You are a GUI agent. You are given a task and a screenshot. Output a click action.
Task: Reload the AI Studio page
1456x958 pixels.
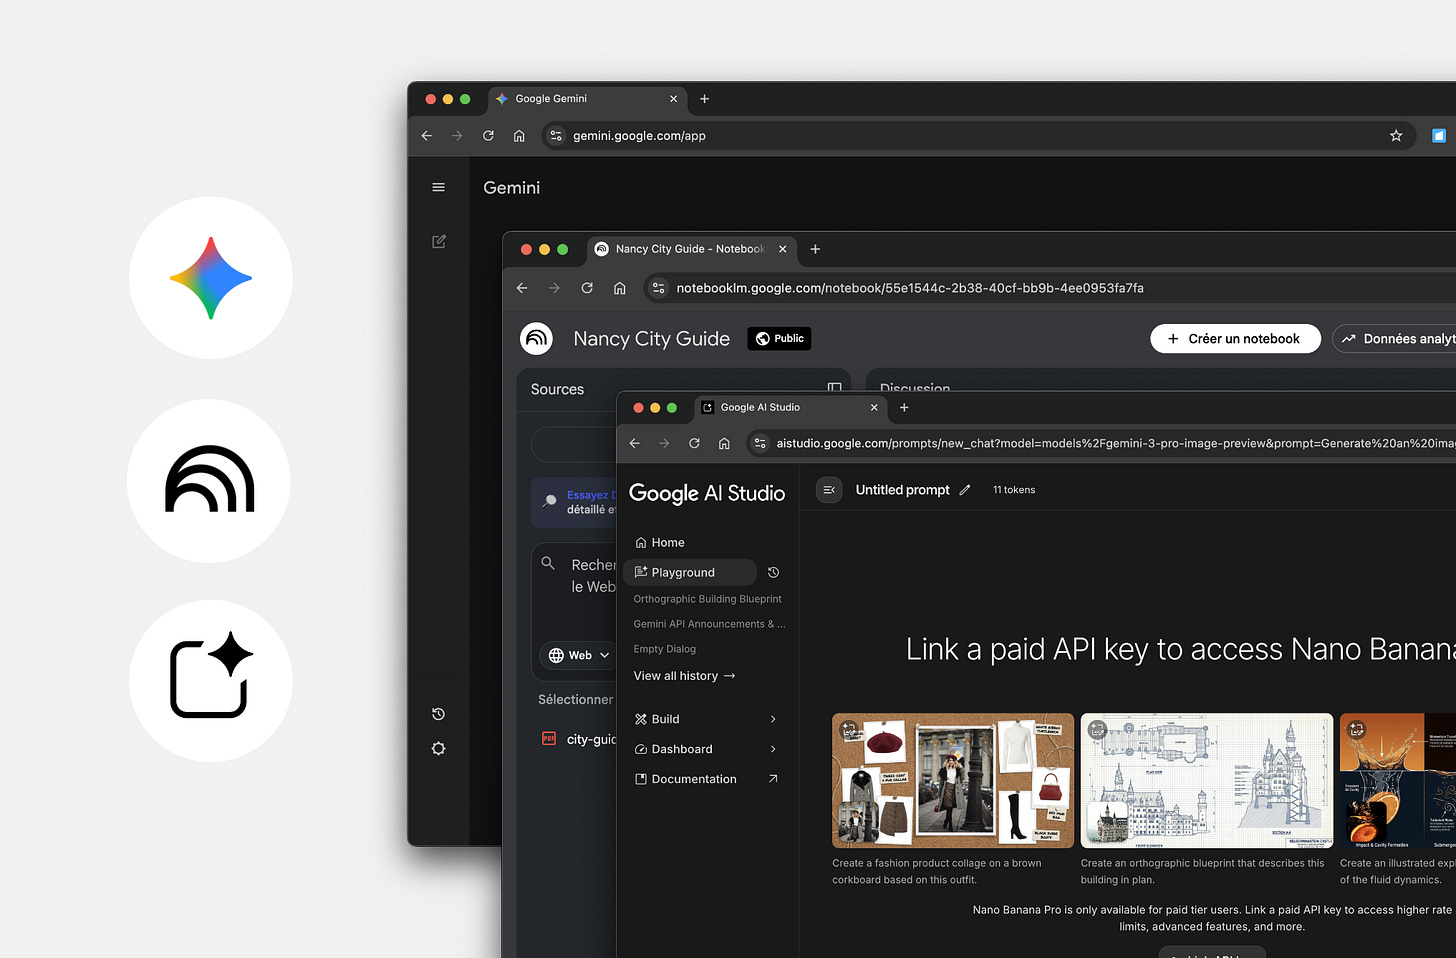pyautogui.click(x=694, y=443)
